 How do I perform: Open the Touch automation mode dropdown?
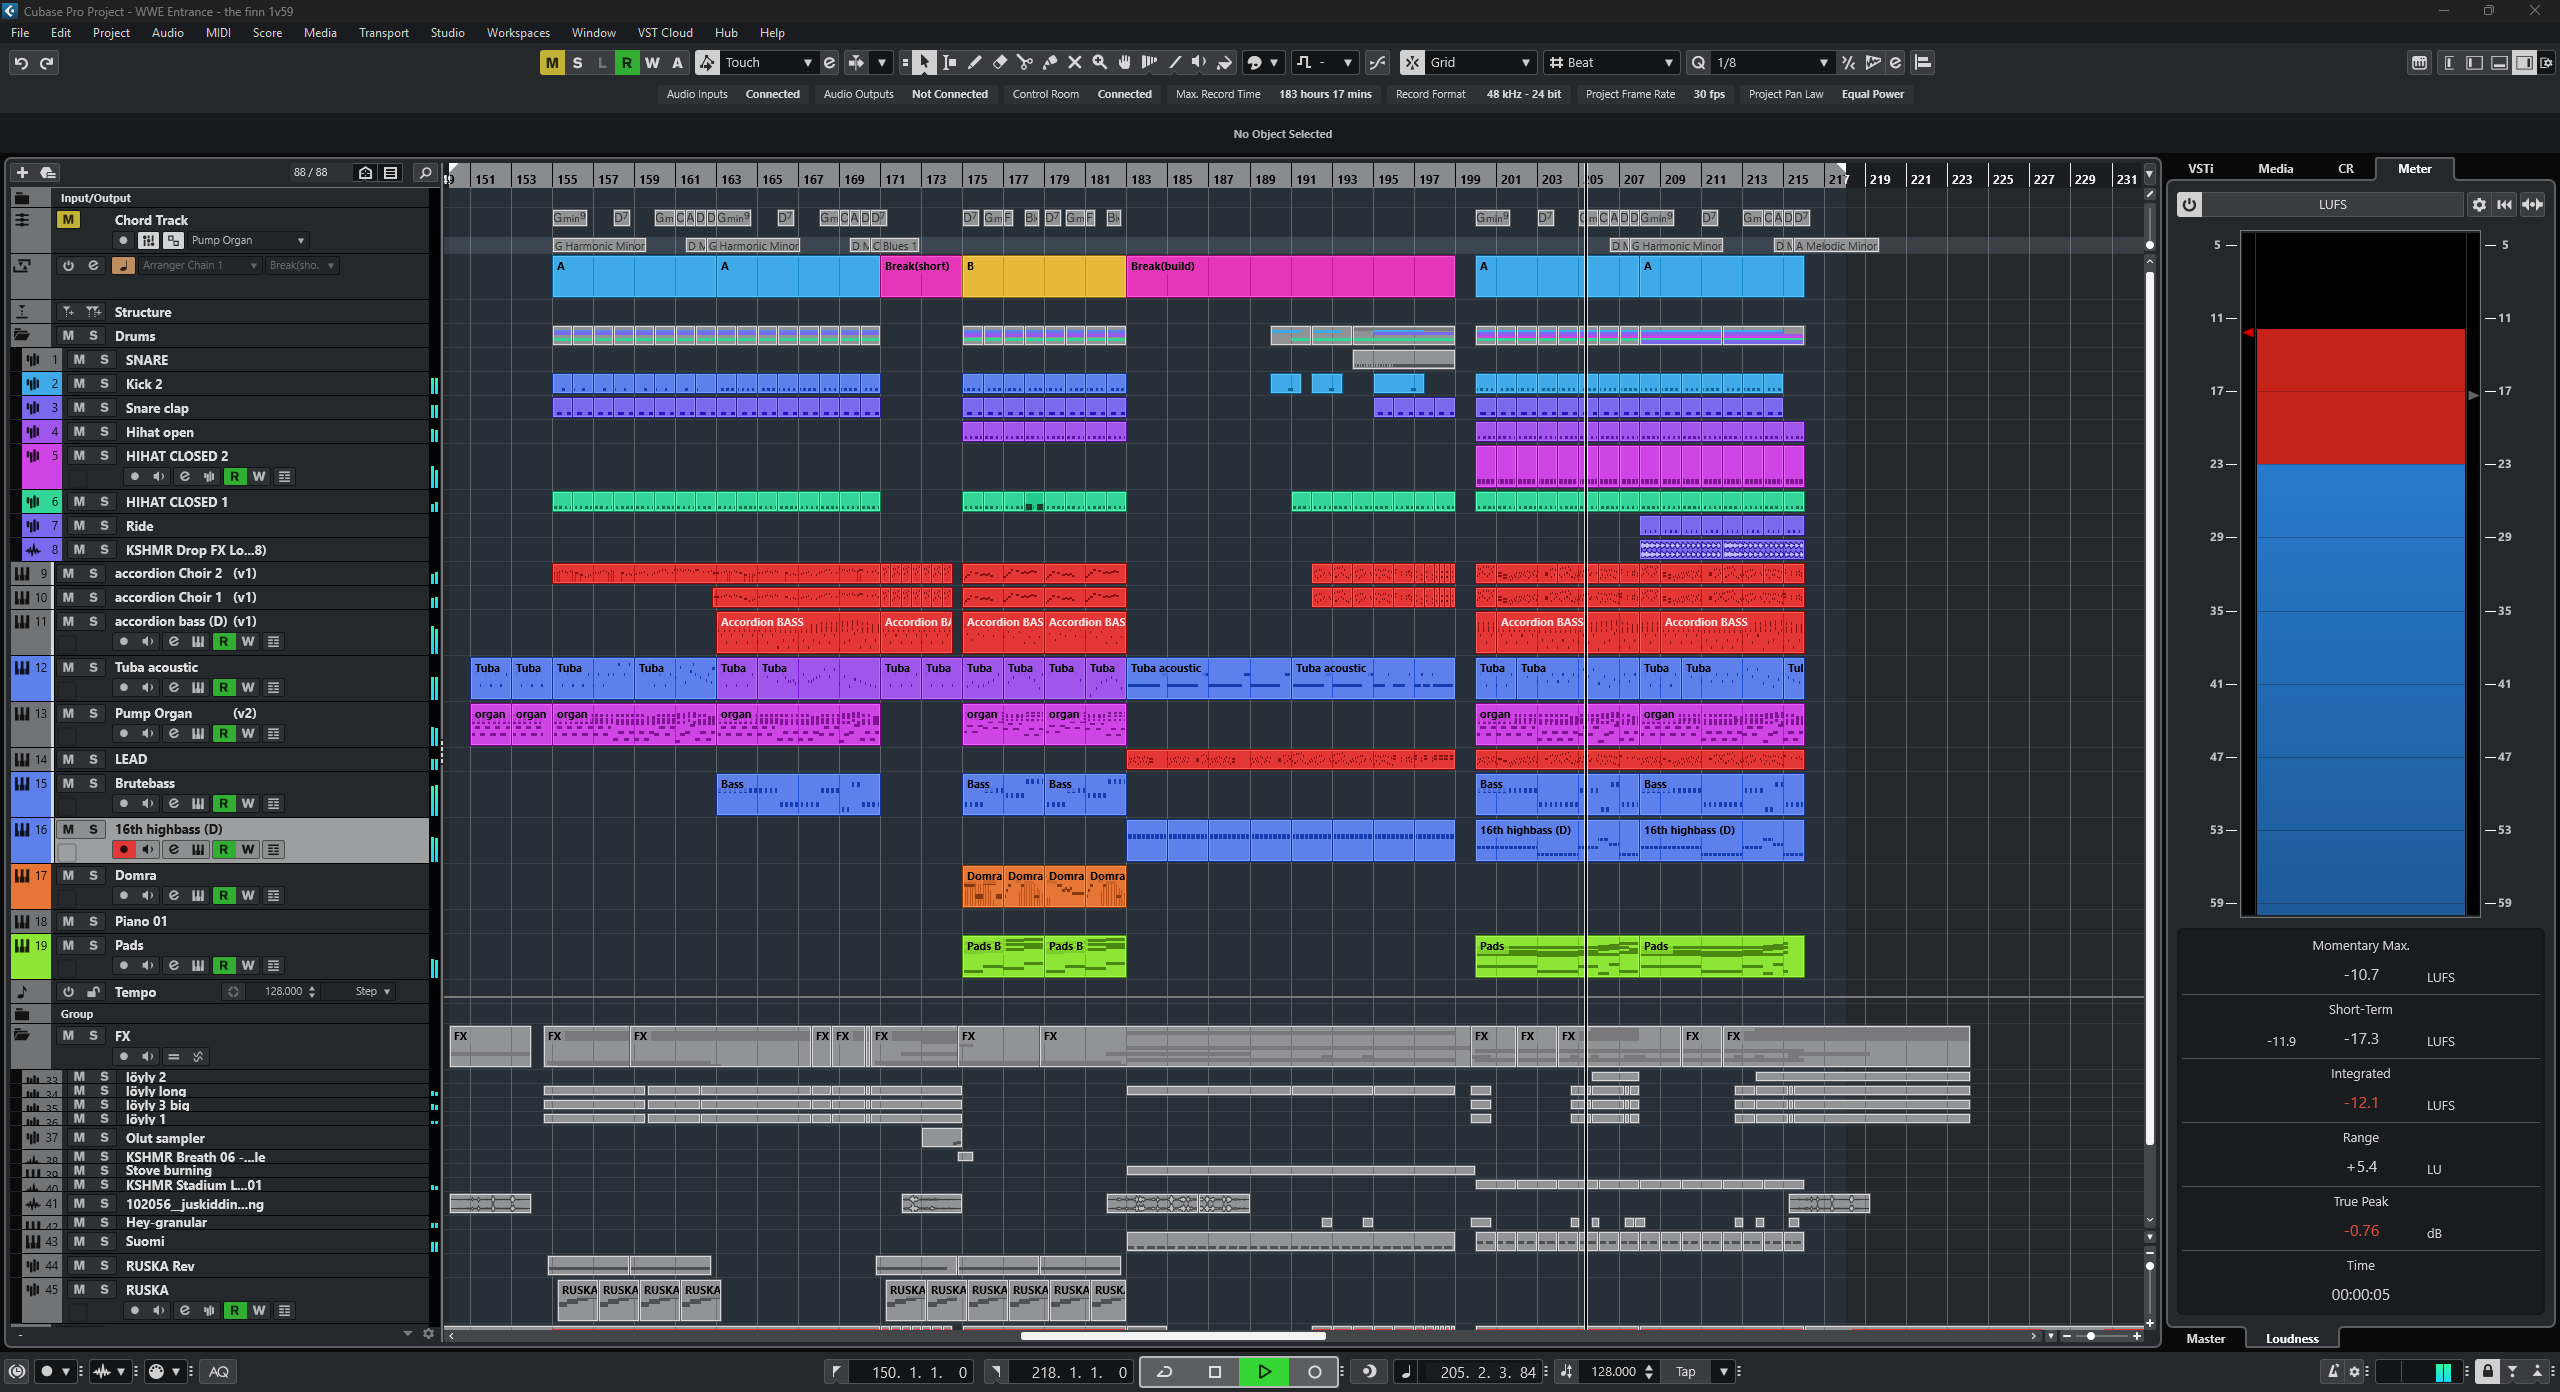tap(807, 63)
